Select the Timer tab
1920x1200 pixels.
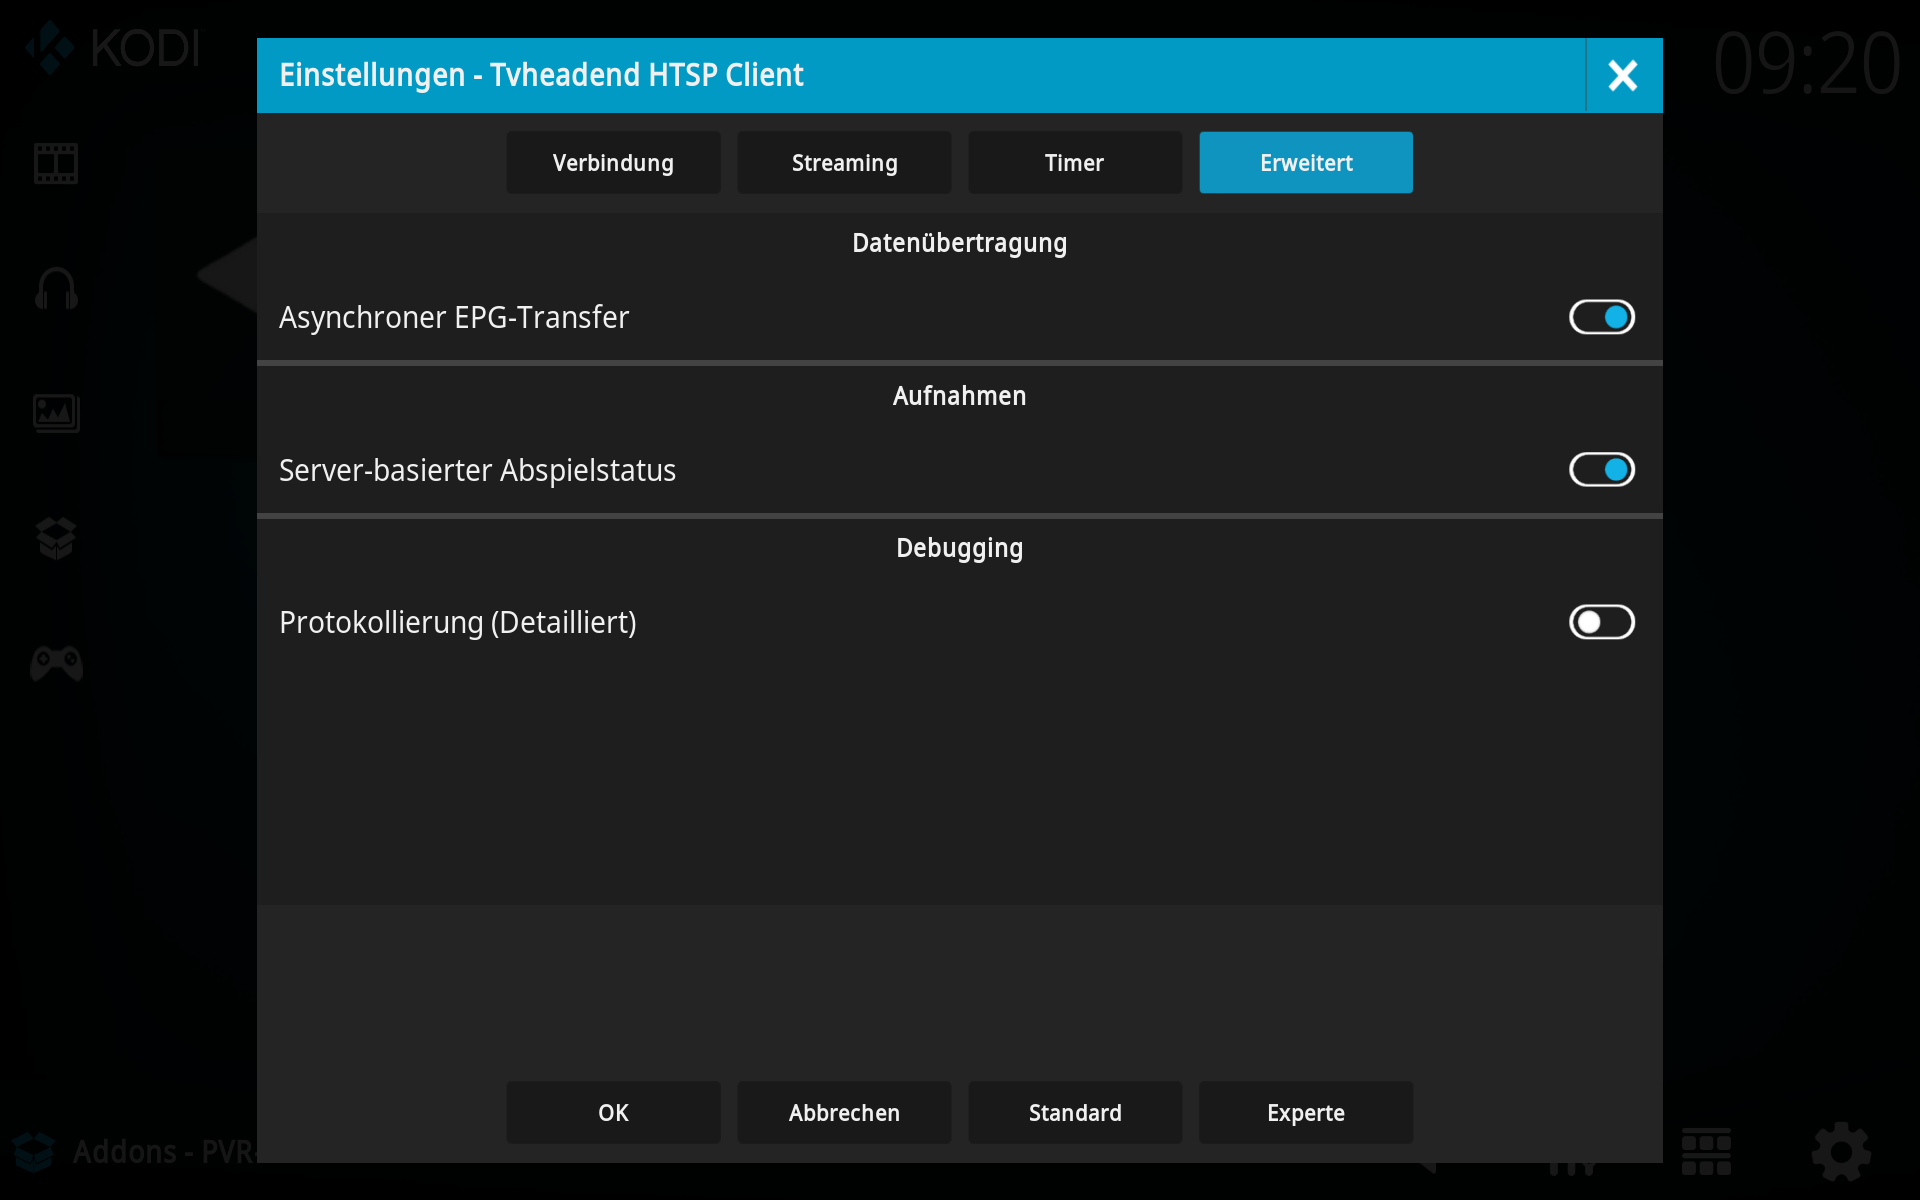pyautogui.click(x=1075, y=163)
